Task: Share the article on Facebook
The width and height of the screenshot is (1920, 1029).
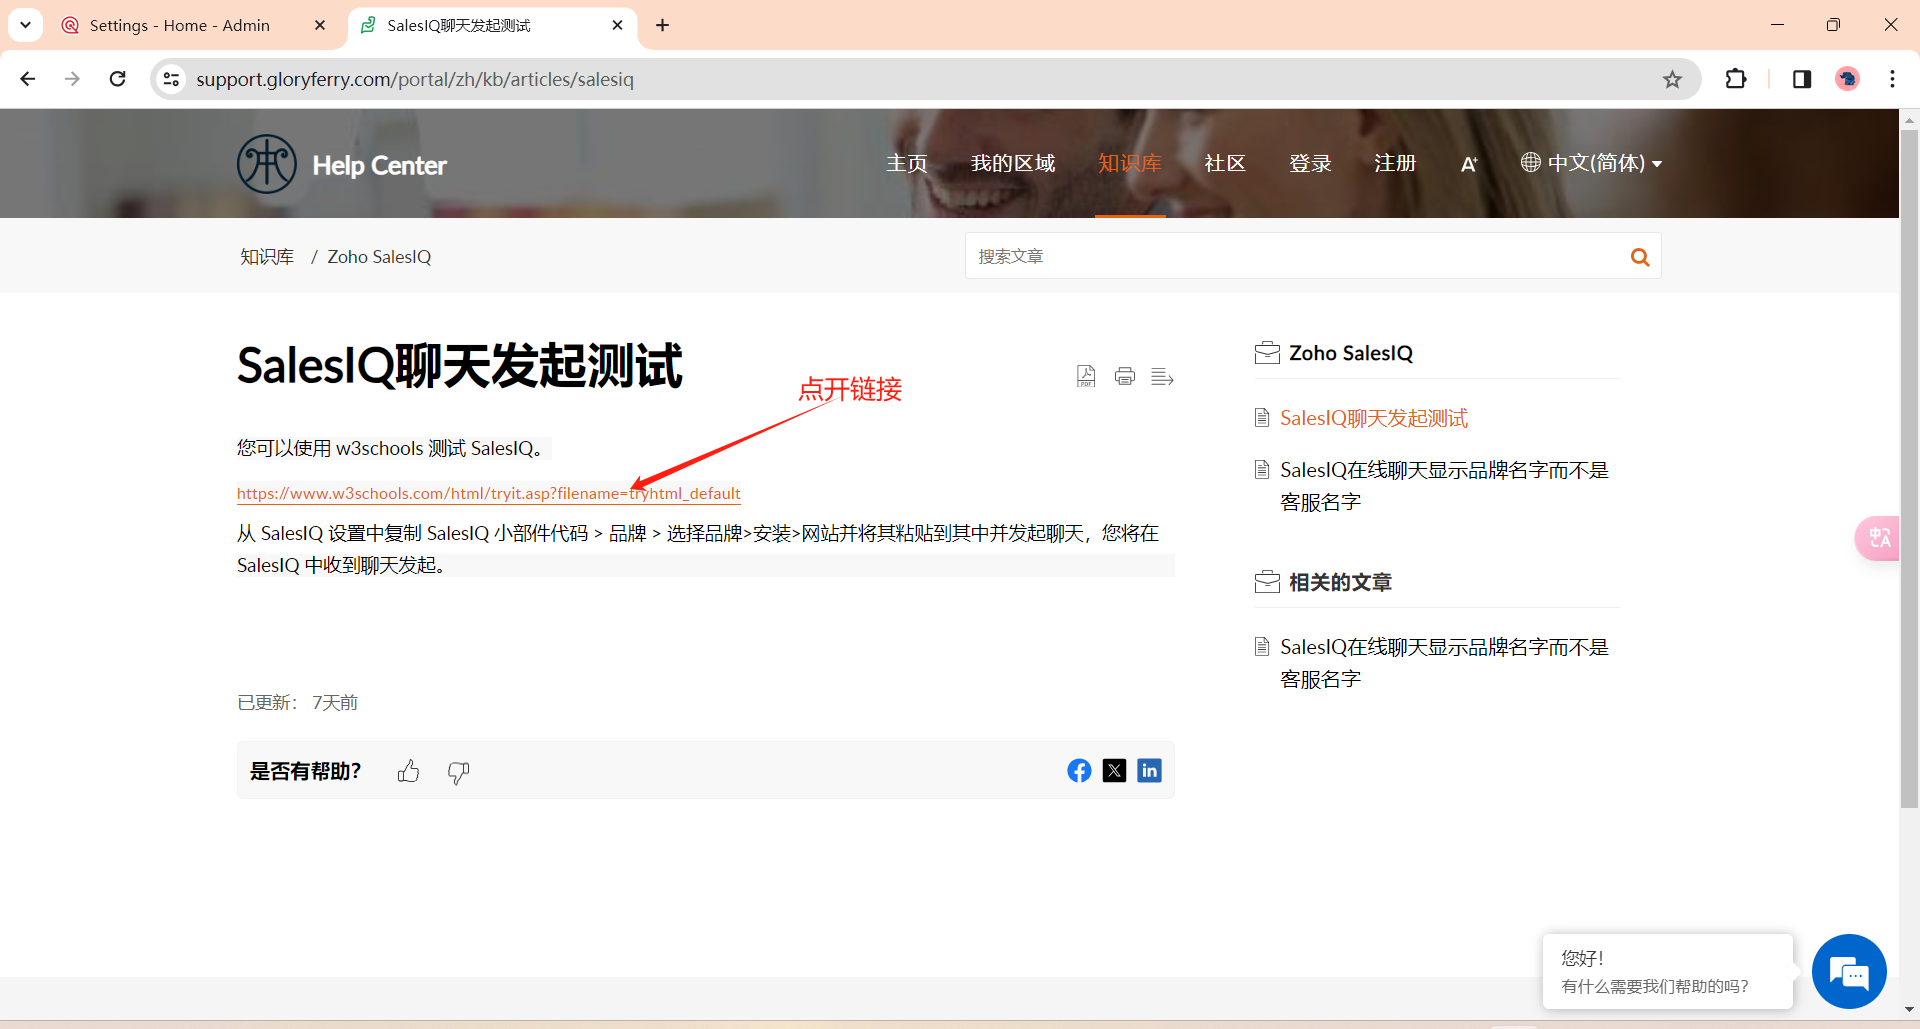Action: click(x=1079, y=770)
